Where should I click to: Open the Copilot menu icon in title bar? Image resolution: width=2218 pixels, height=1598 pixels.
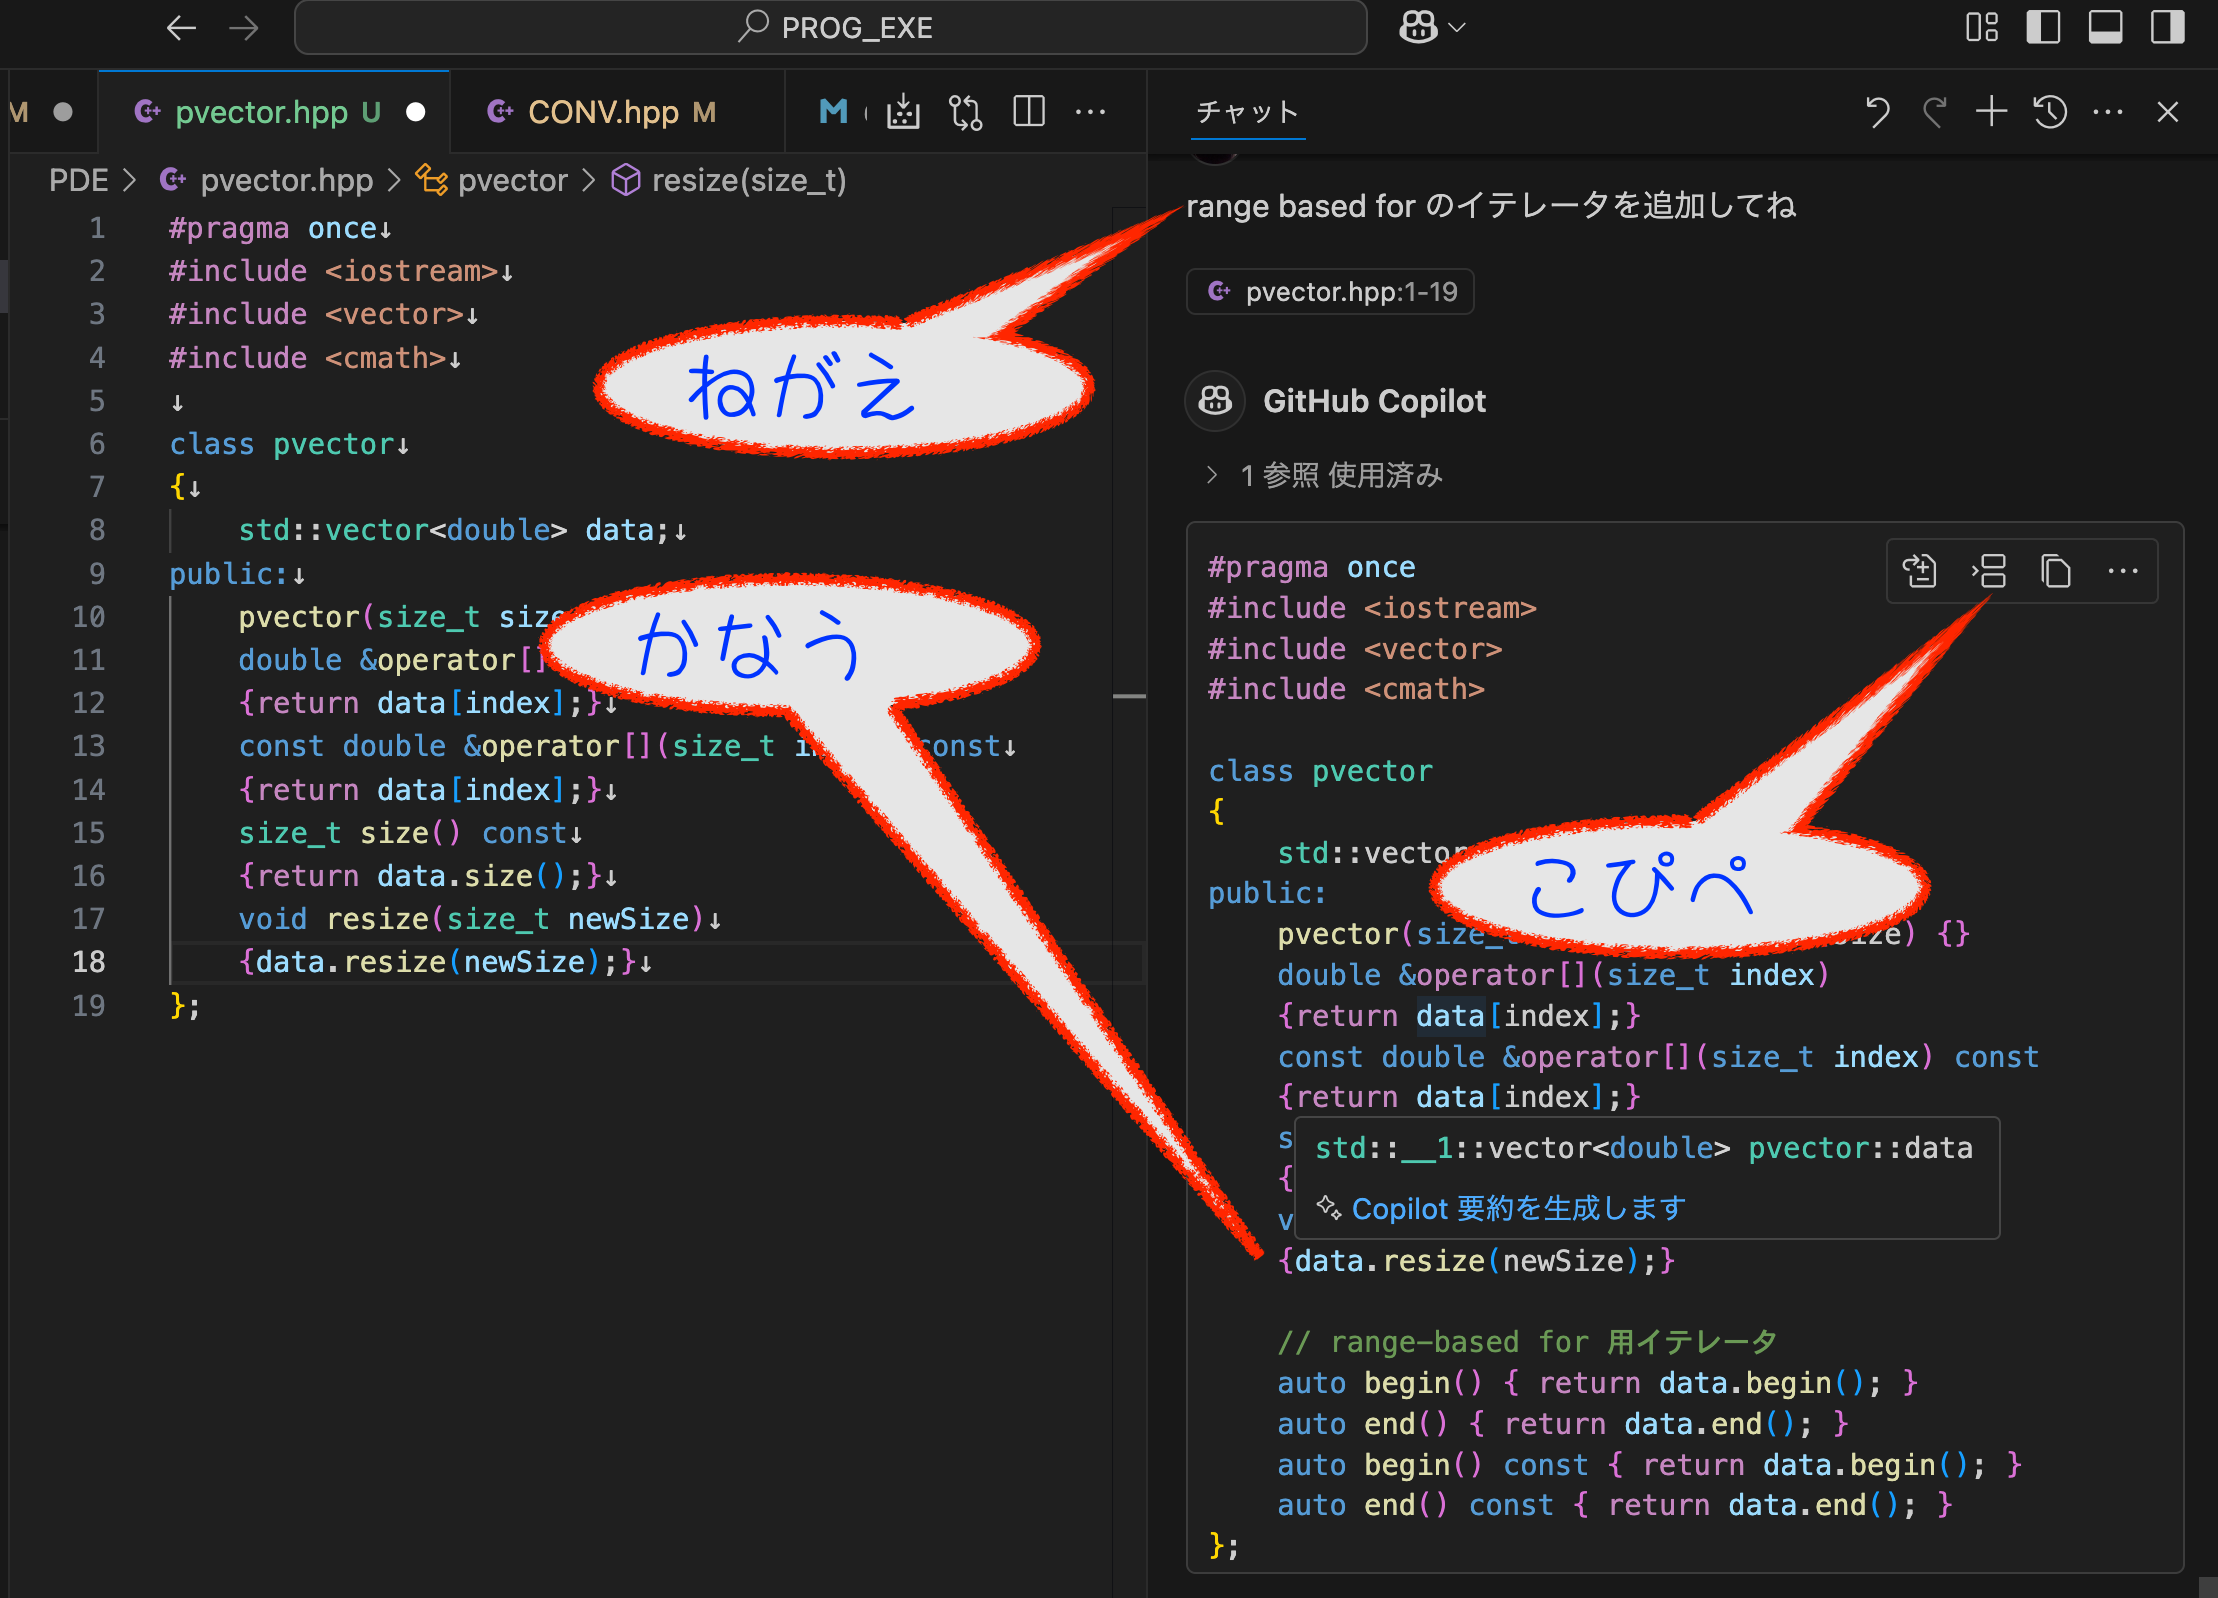(1418, 28)
